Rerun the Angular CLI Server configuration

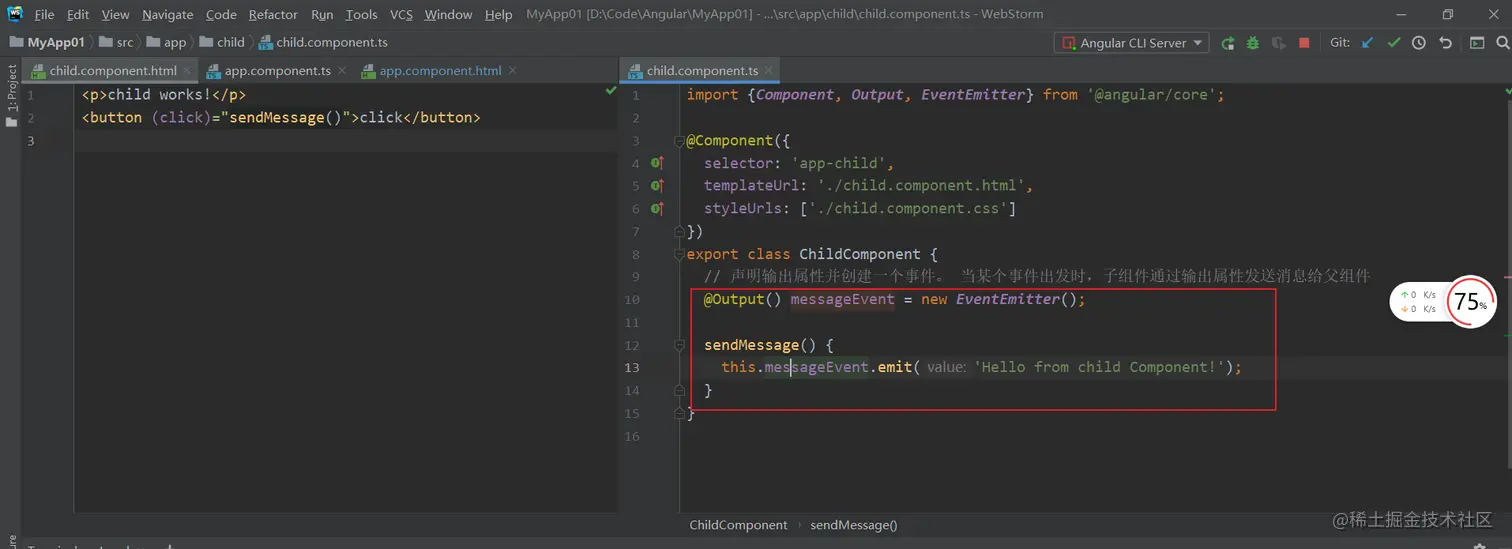click(1227, 43)
